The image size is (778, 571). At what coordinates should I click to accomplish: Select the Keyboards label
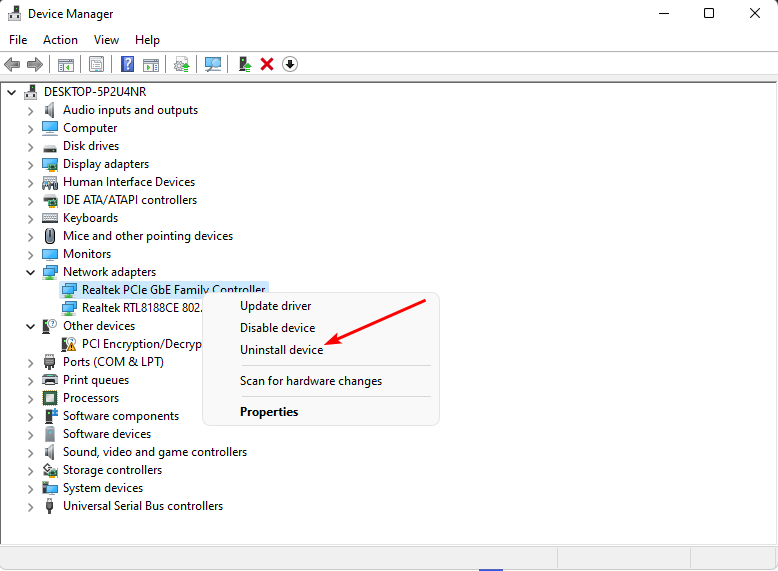tap(90, 218)
